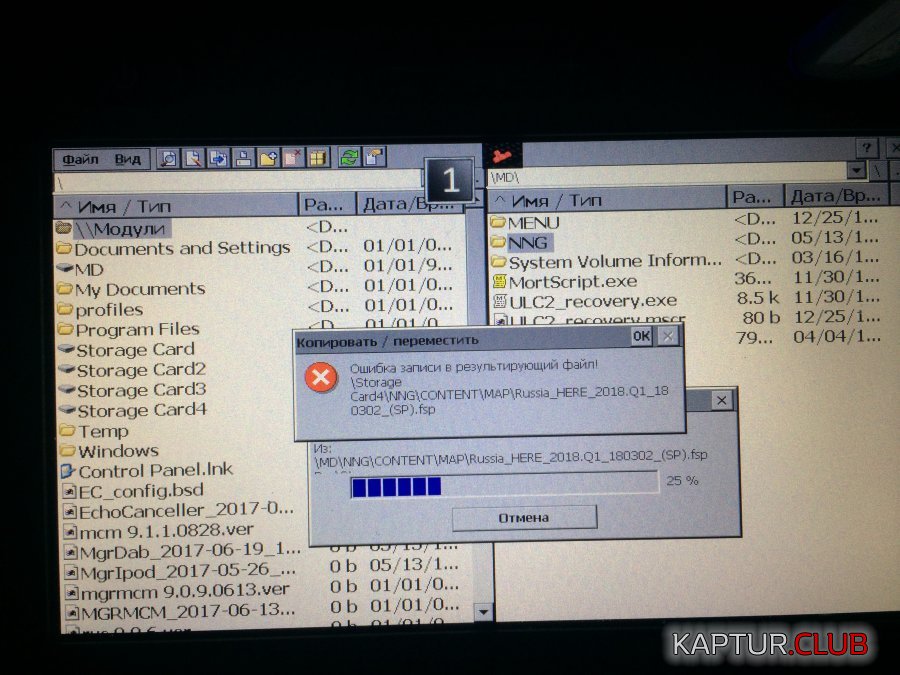Click the Copy files toolbar icon
Viewport: 900px width, 675px height.
click(x=218, y=158)
